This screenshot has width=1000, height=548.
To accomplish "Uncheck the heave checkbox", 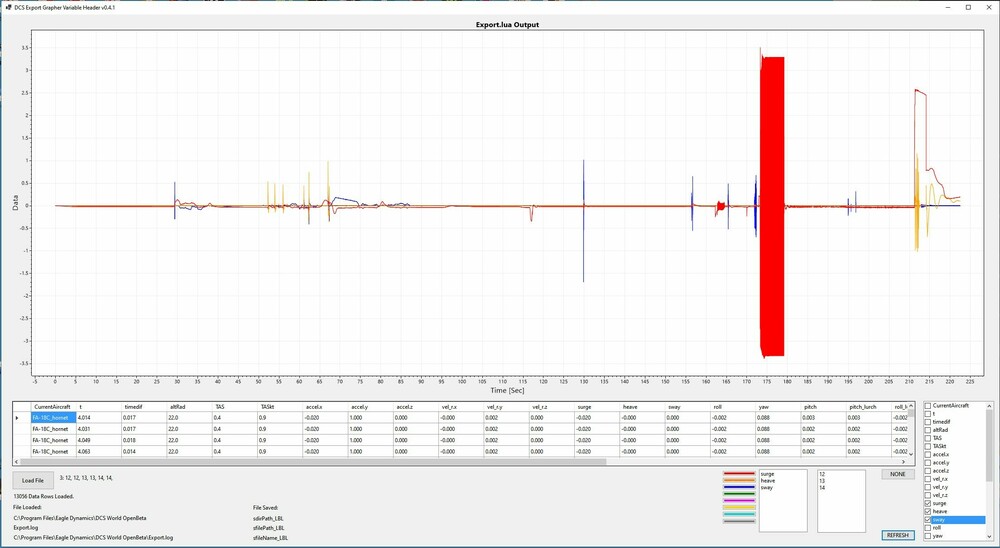I will tap(927, 512).
